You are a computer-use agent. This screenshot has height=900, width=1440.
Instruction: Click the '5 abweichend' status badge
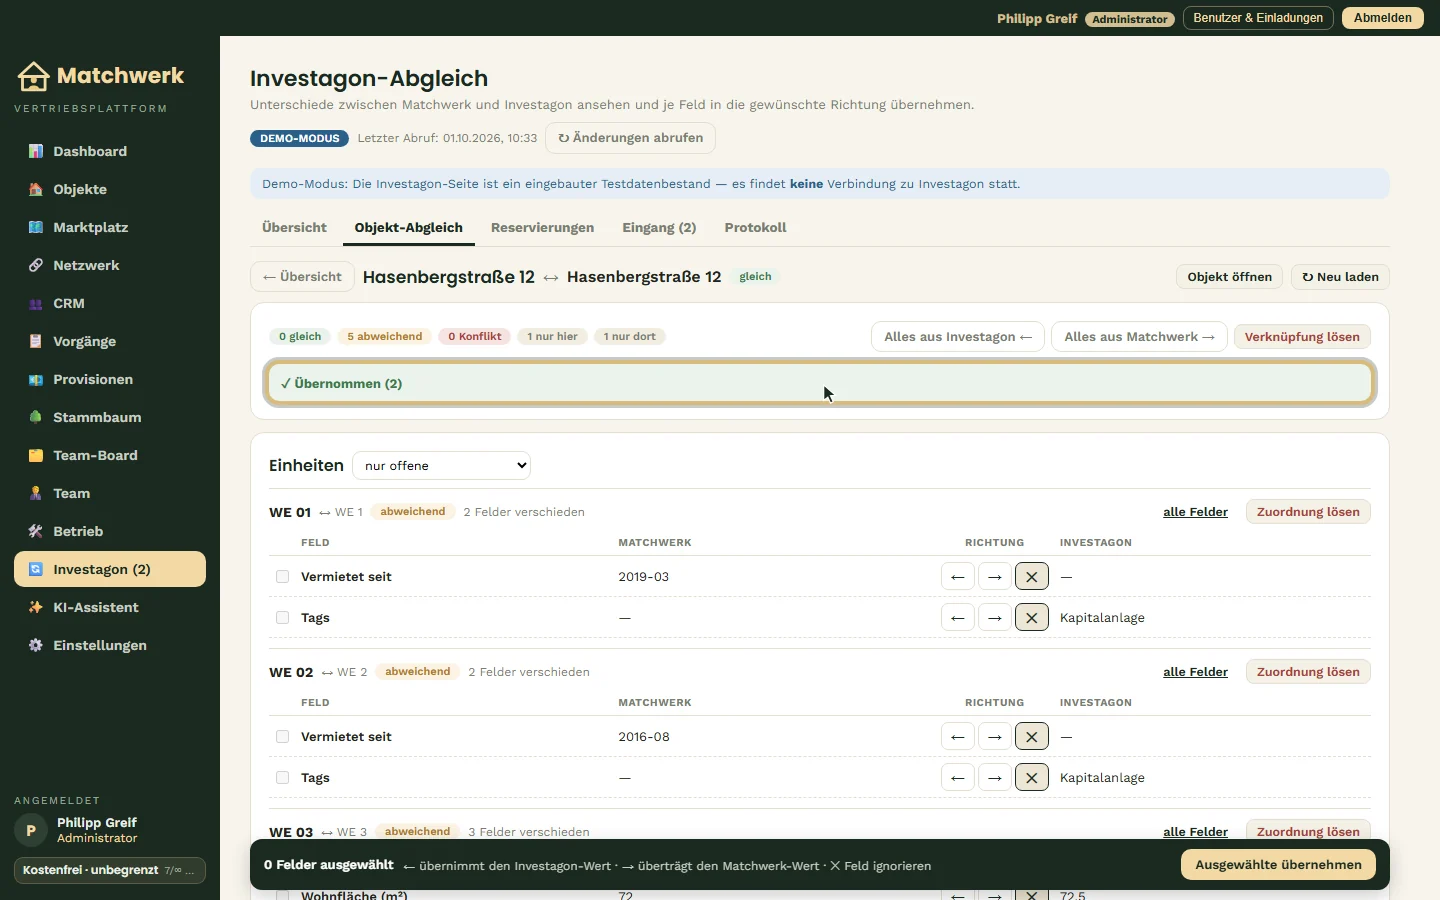click(385, 337)
